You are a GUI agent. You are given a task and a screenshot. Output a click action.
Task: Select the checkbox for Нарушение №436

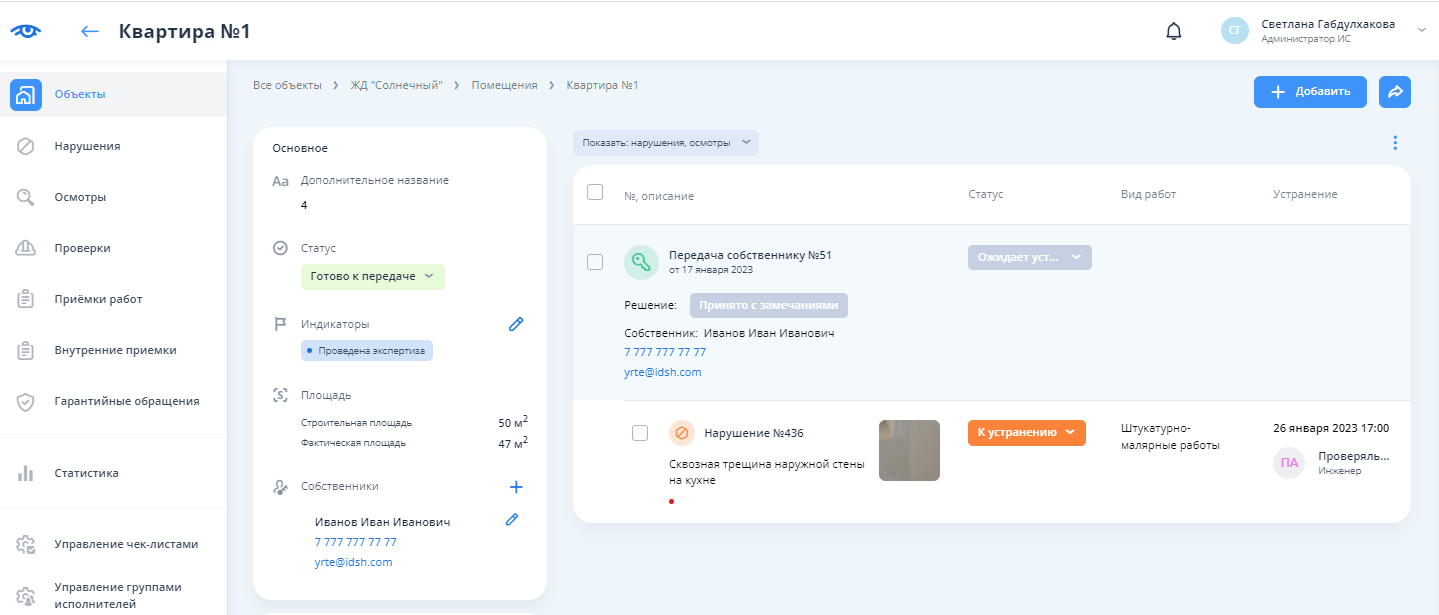click(640, 433)
